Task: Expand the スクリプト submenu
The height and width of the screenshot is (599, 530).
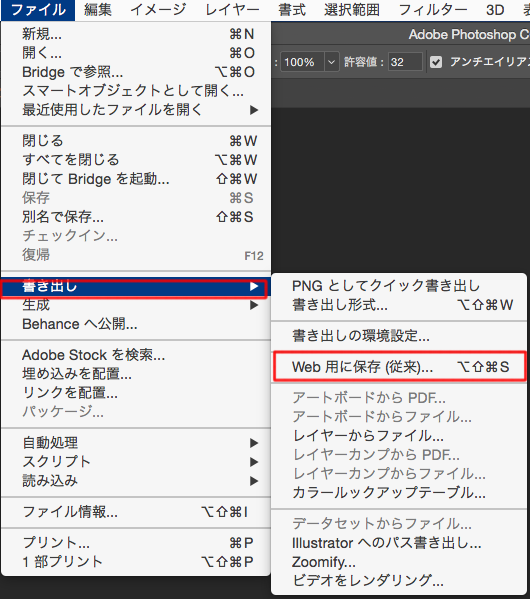Action: click(x=136, y=462)
